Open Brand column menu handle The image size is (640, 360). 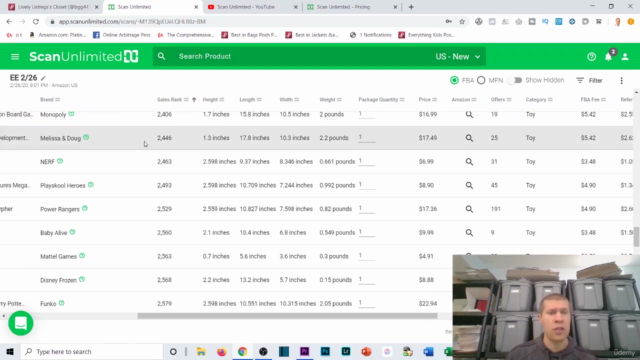click(58, 100)
